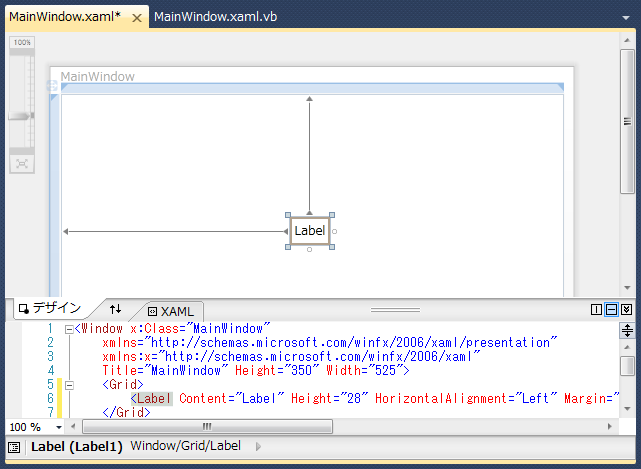
Task: Open the active files dropdown arrow
Action: click(625, 18)
